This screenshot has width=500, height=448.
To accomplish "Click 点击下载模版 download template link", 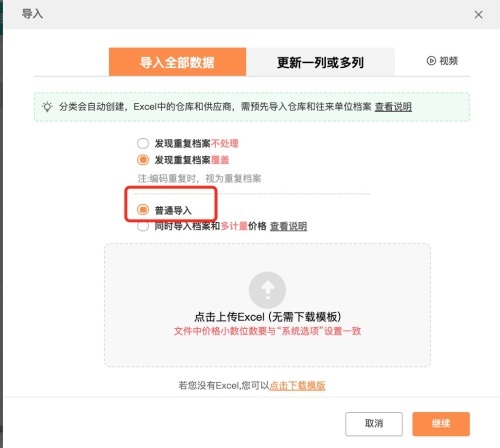I will (297, 386).
